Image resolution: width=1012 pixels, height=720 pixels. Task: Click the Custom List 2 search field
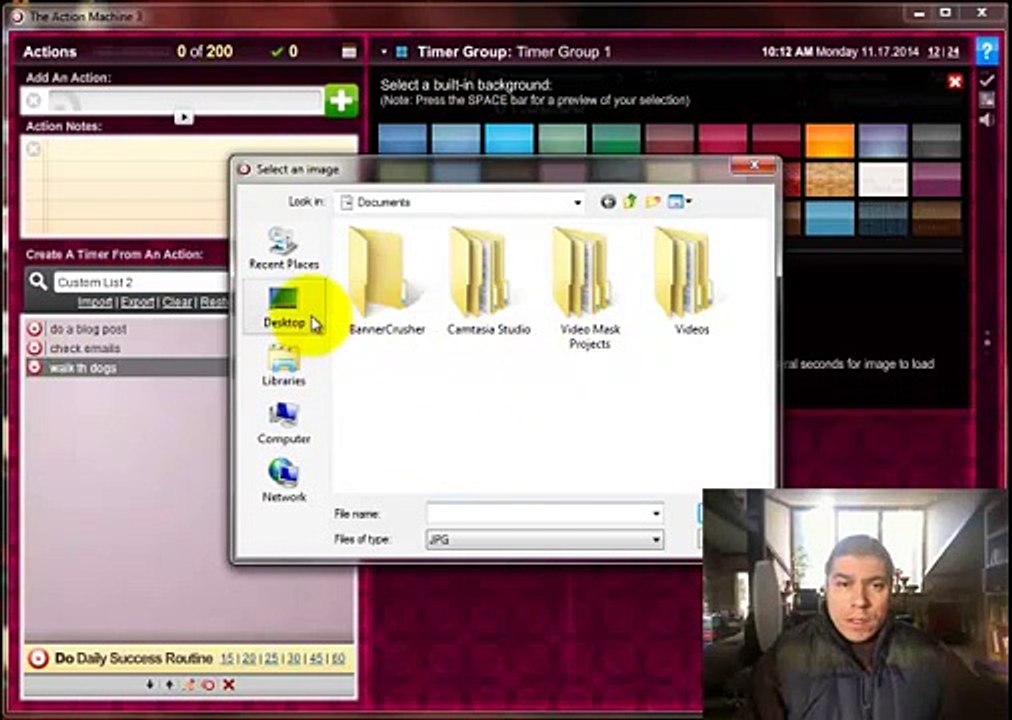tap(141, 282)
